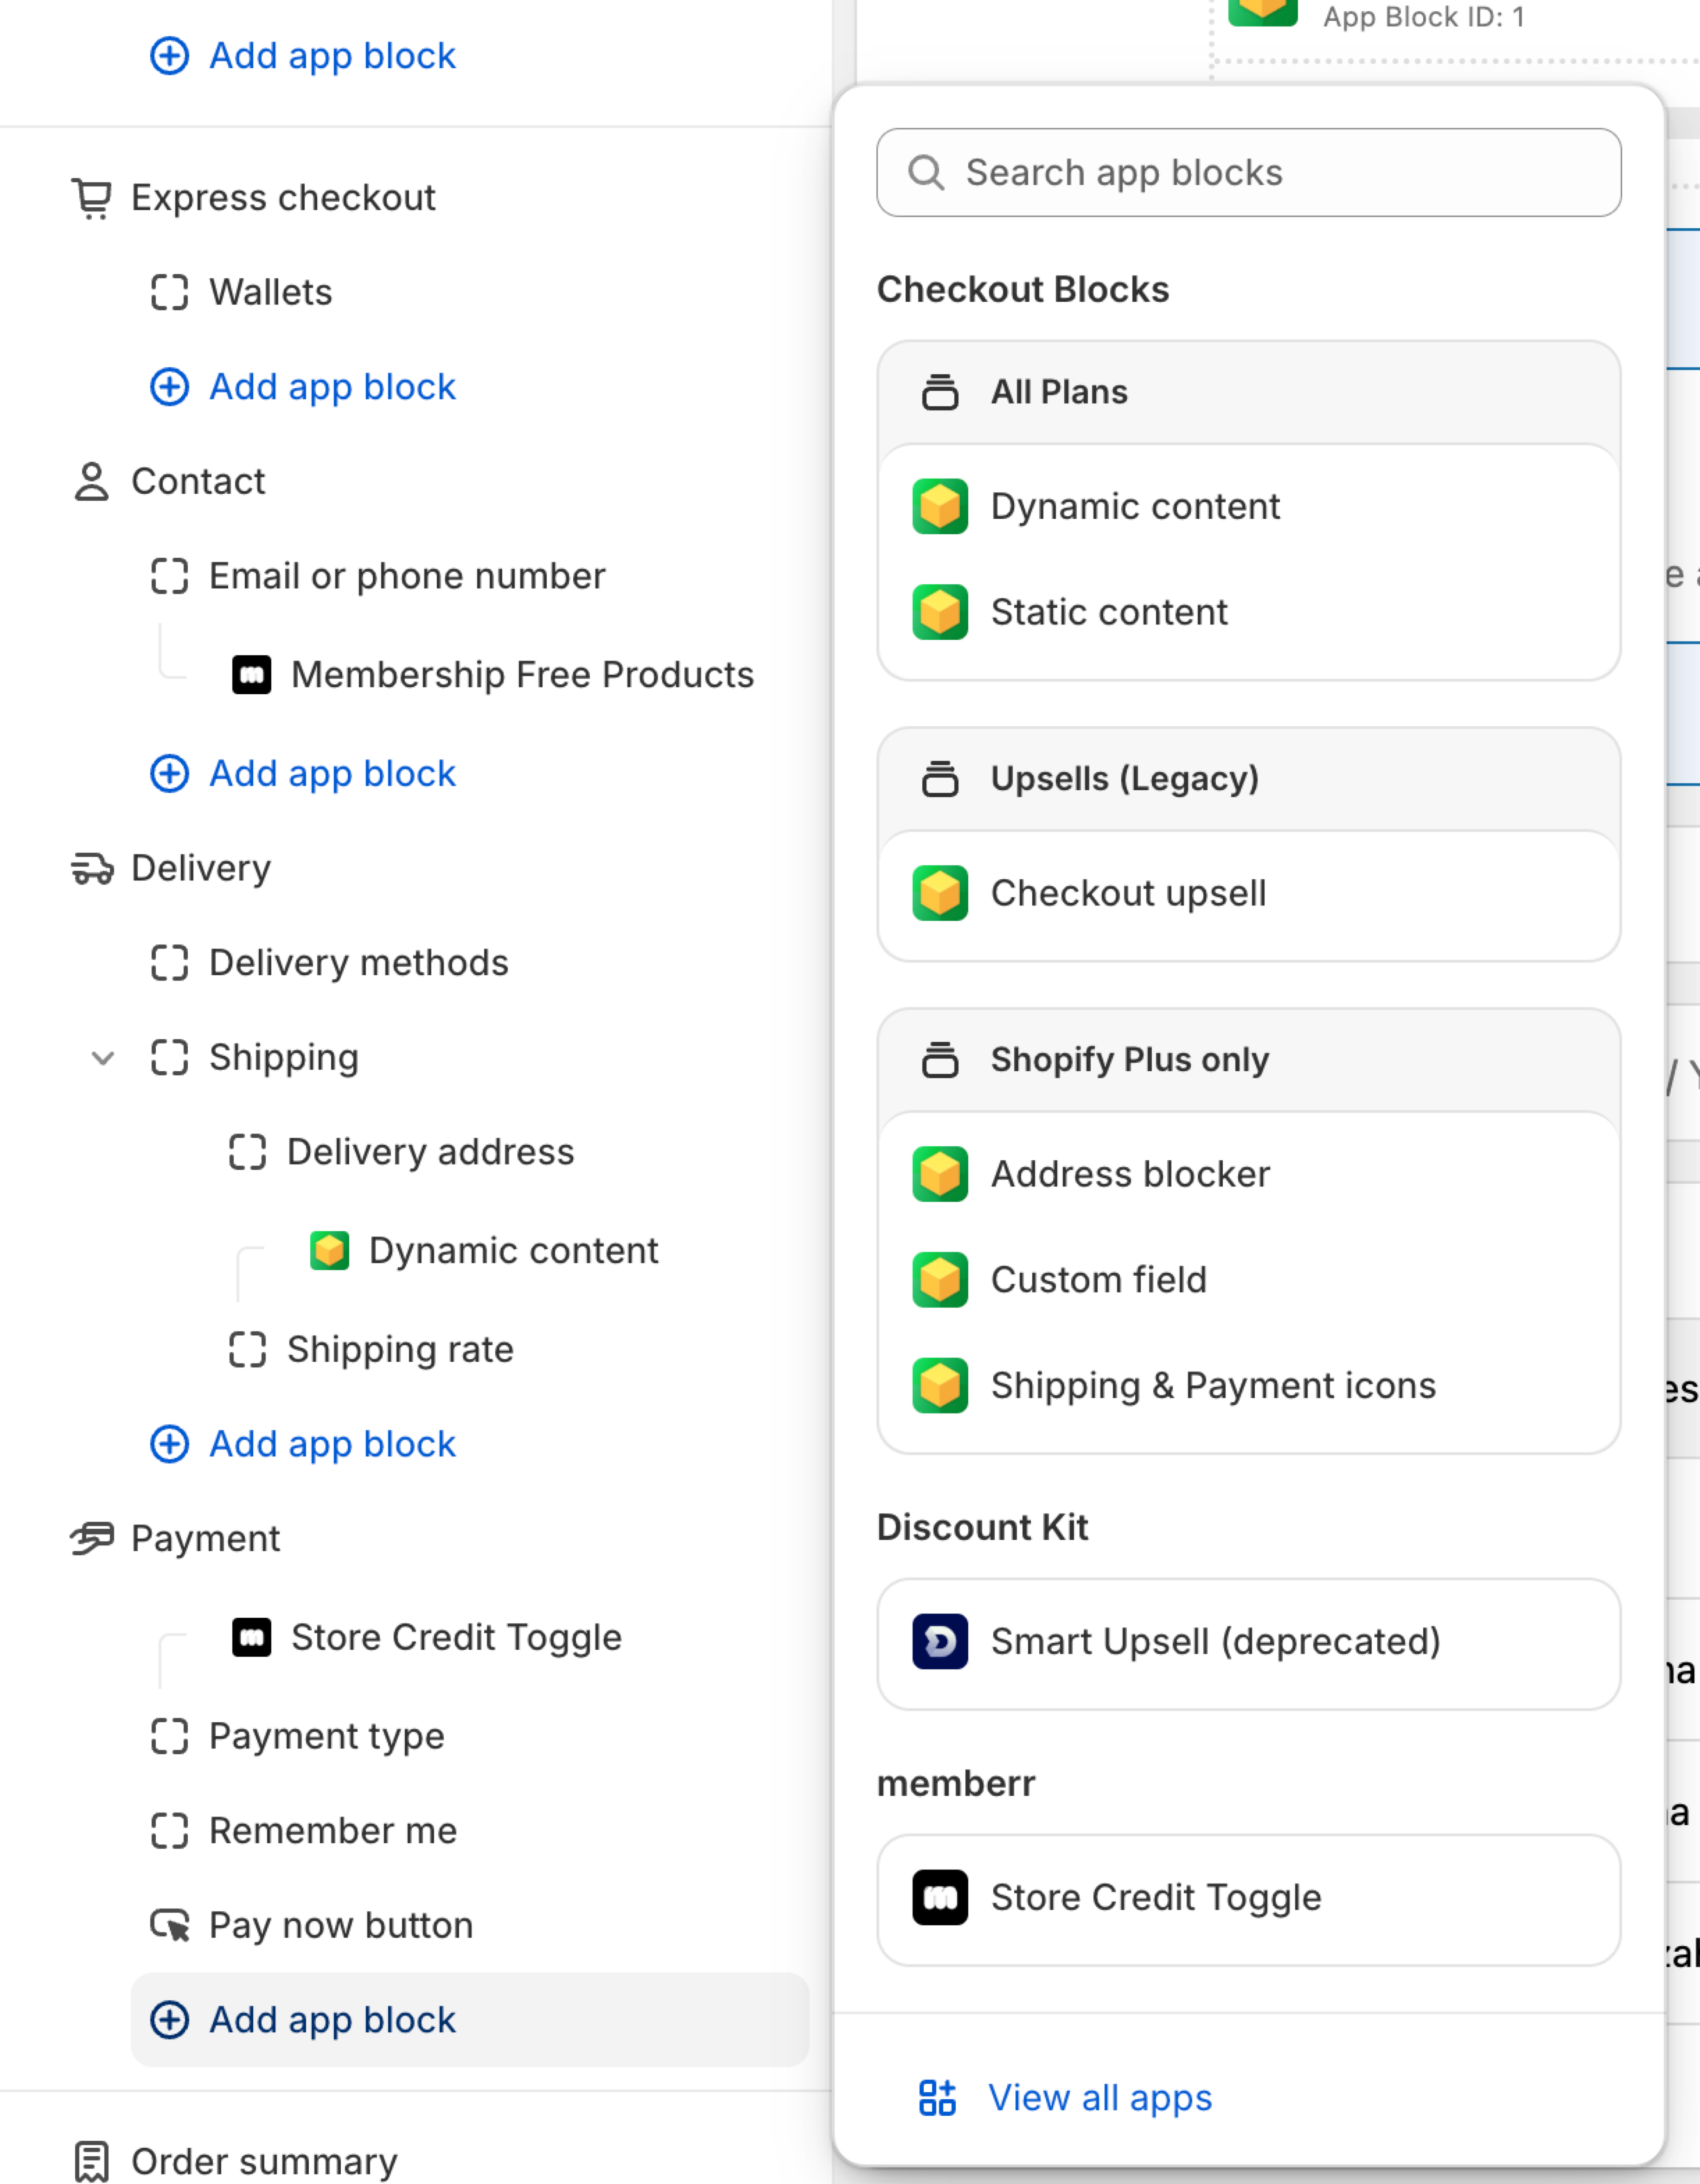Image resolution: width=1700 pixels, height=2184 pixels.
Task: Select the Order summary section
Action: tap(264, 2162)
